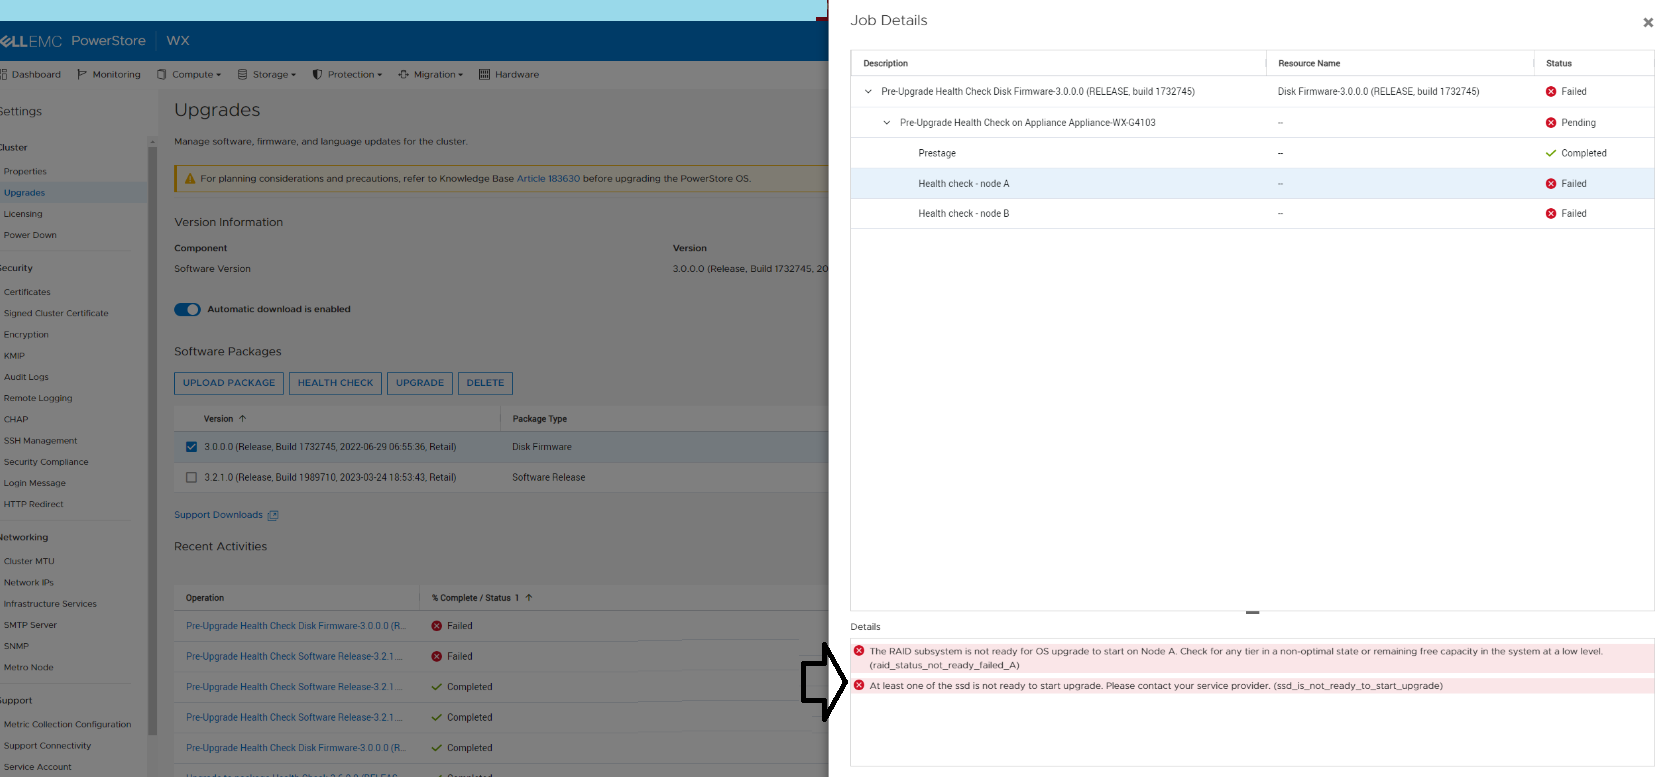
Task: Open first Pre-Upgrade Health Check Disk Firmware activity link
Action: tap(296, 626)
